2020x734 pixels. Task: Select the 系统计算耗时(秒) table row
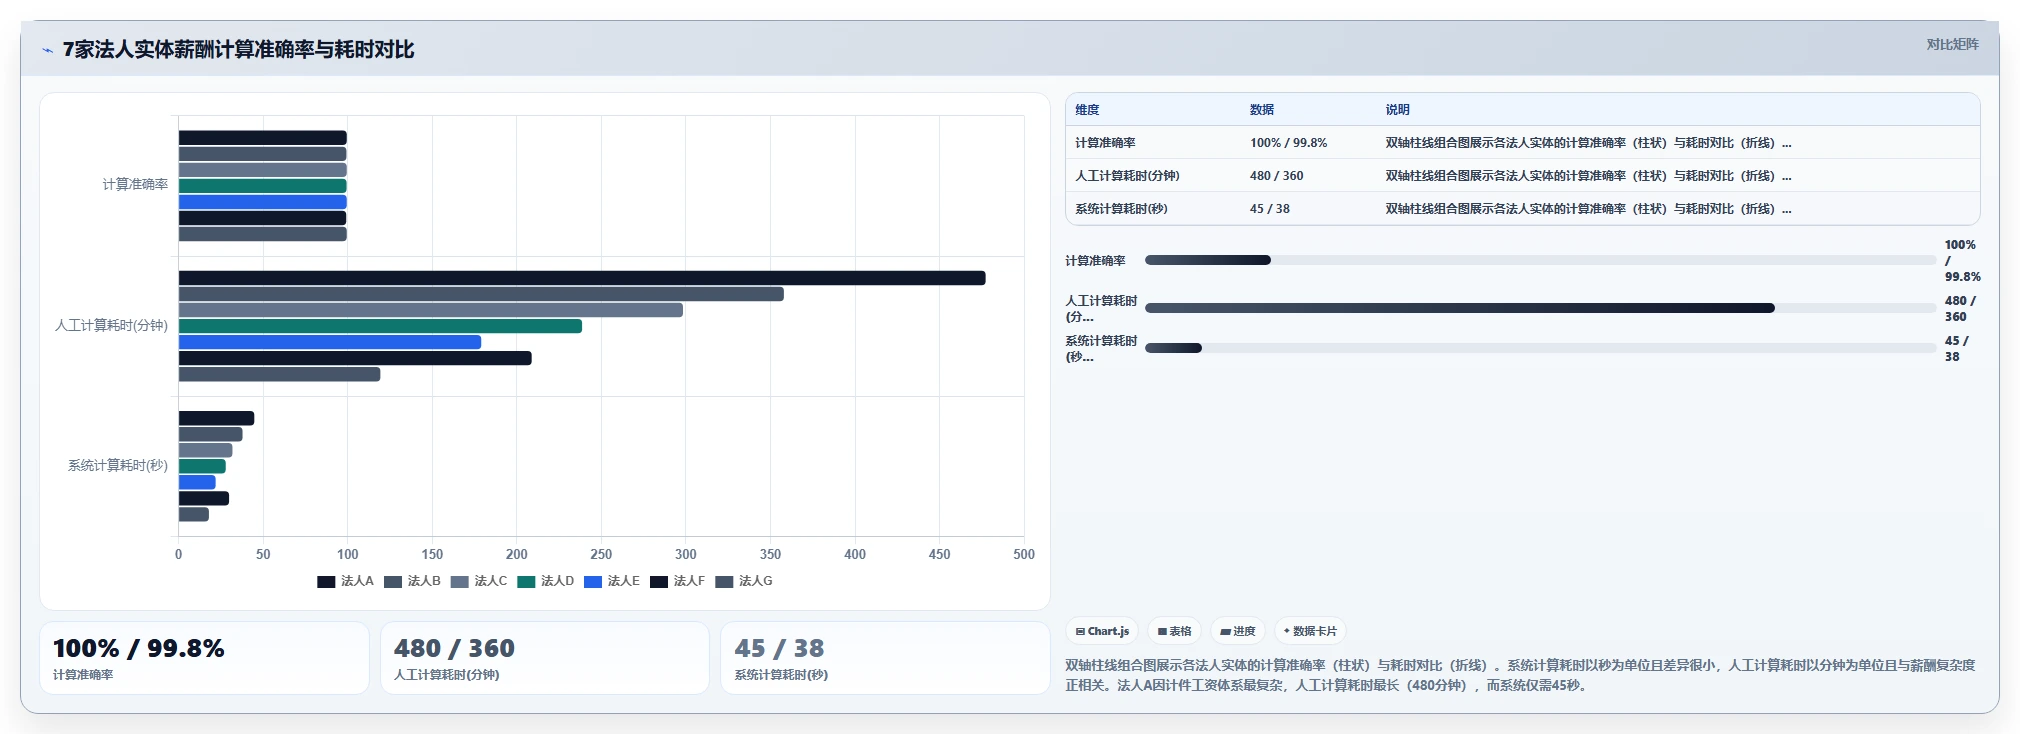tap(1522, 209)
